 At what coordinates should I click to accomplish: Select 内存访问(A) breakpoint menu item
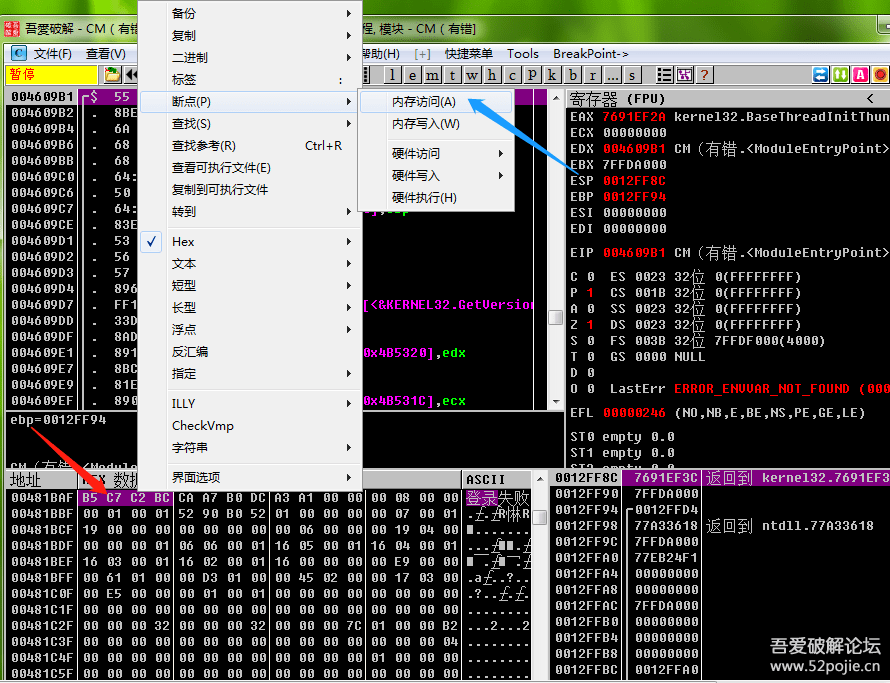pos(424,102)
